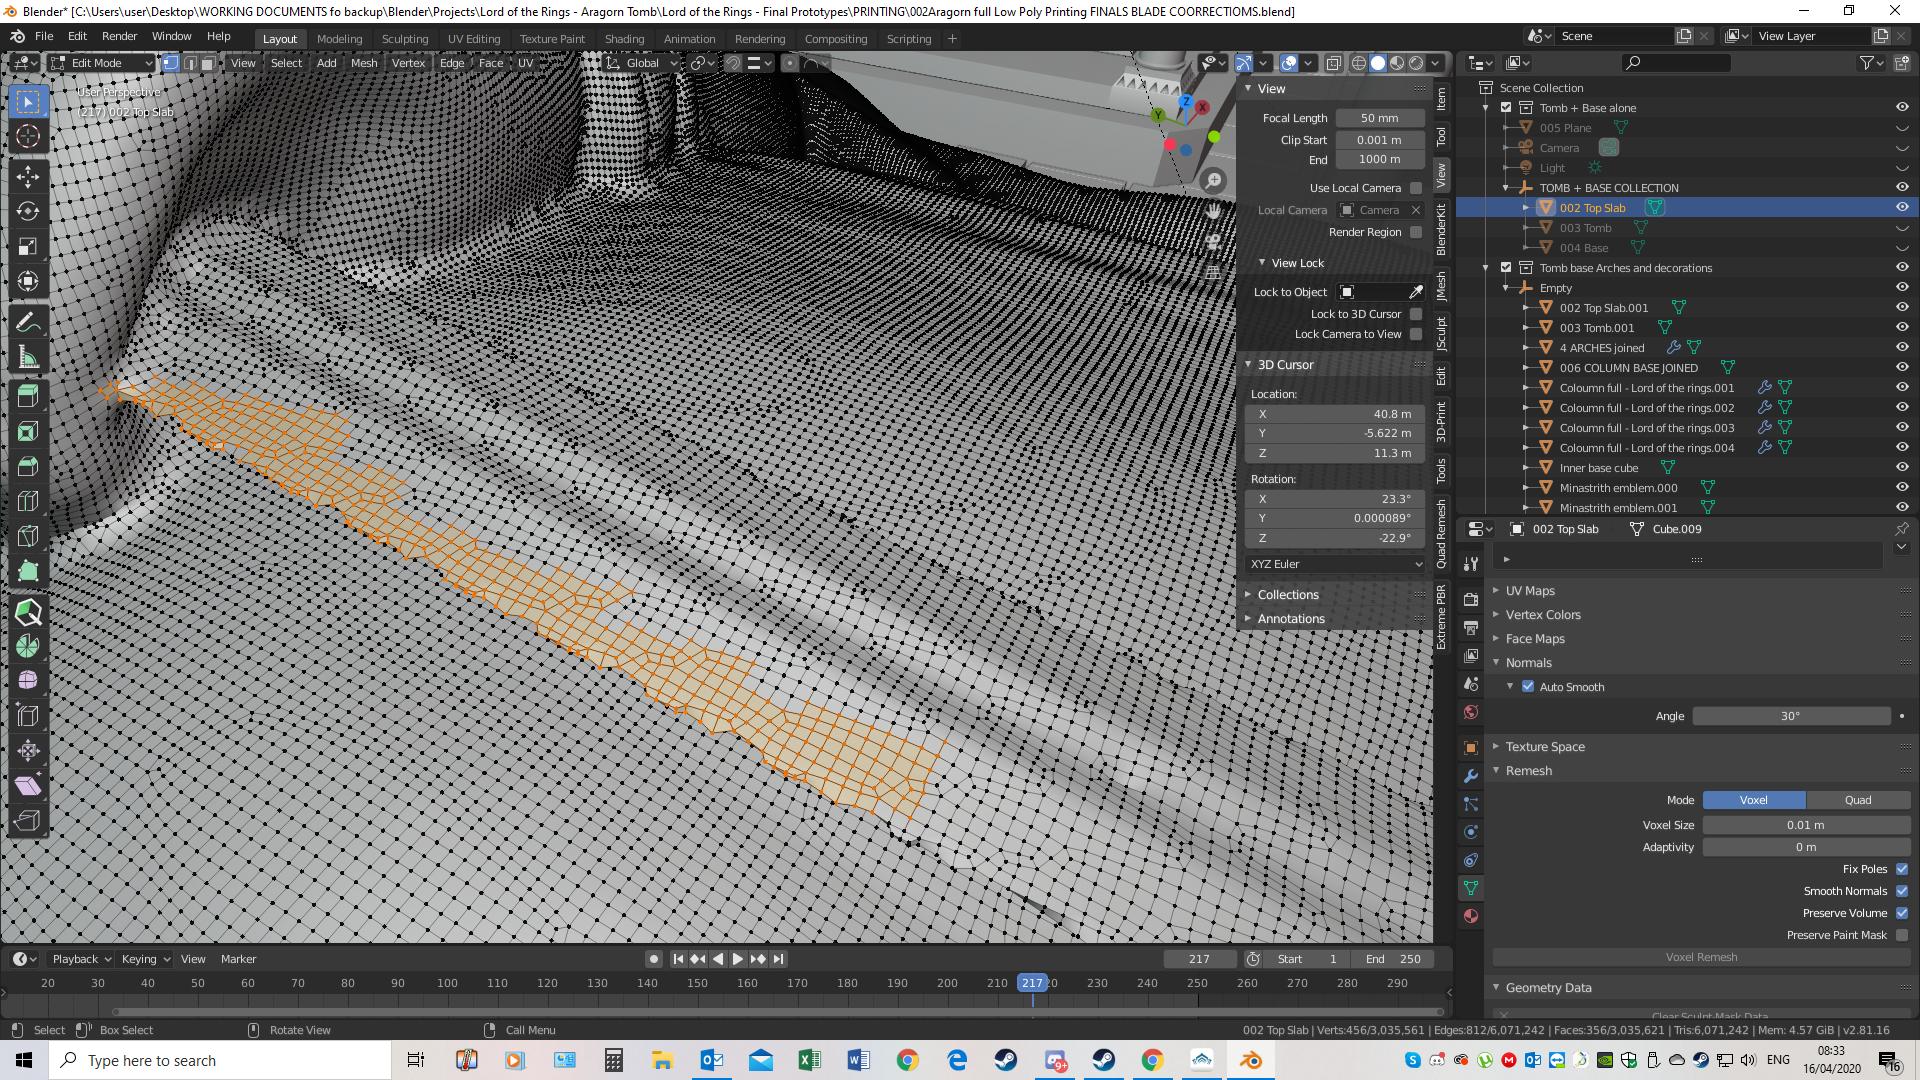
Task: Open the Edit Mode dropdown
Action: pos(101,63)
